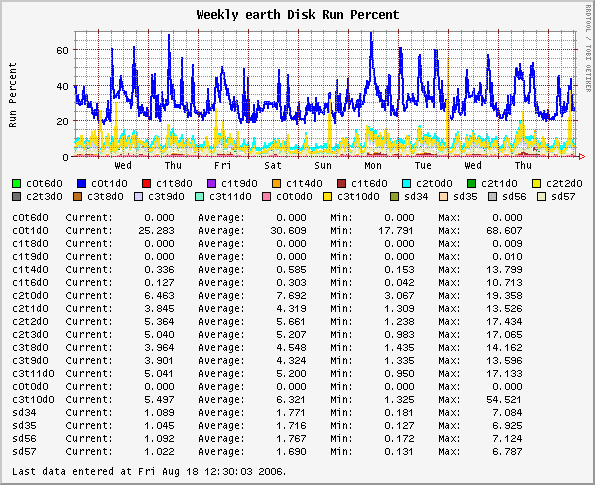The height and width of the screenshot is (485, 595).
Task: Click the Last data entered timestamp line
Action: pyautogui.click(x=149, y=472)
